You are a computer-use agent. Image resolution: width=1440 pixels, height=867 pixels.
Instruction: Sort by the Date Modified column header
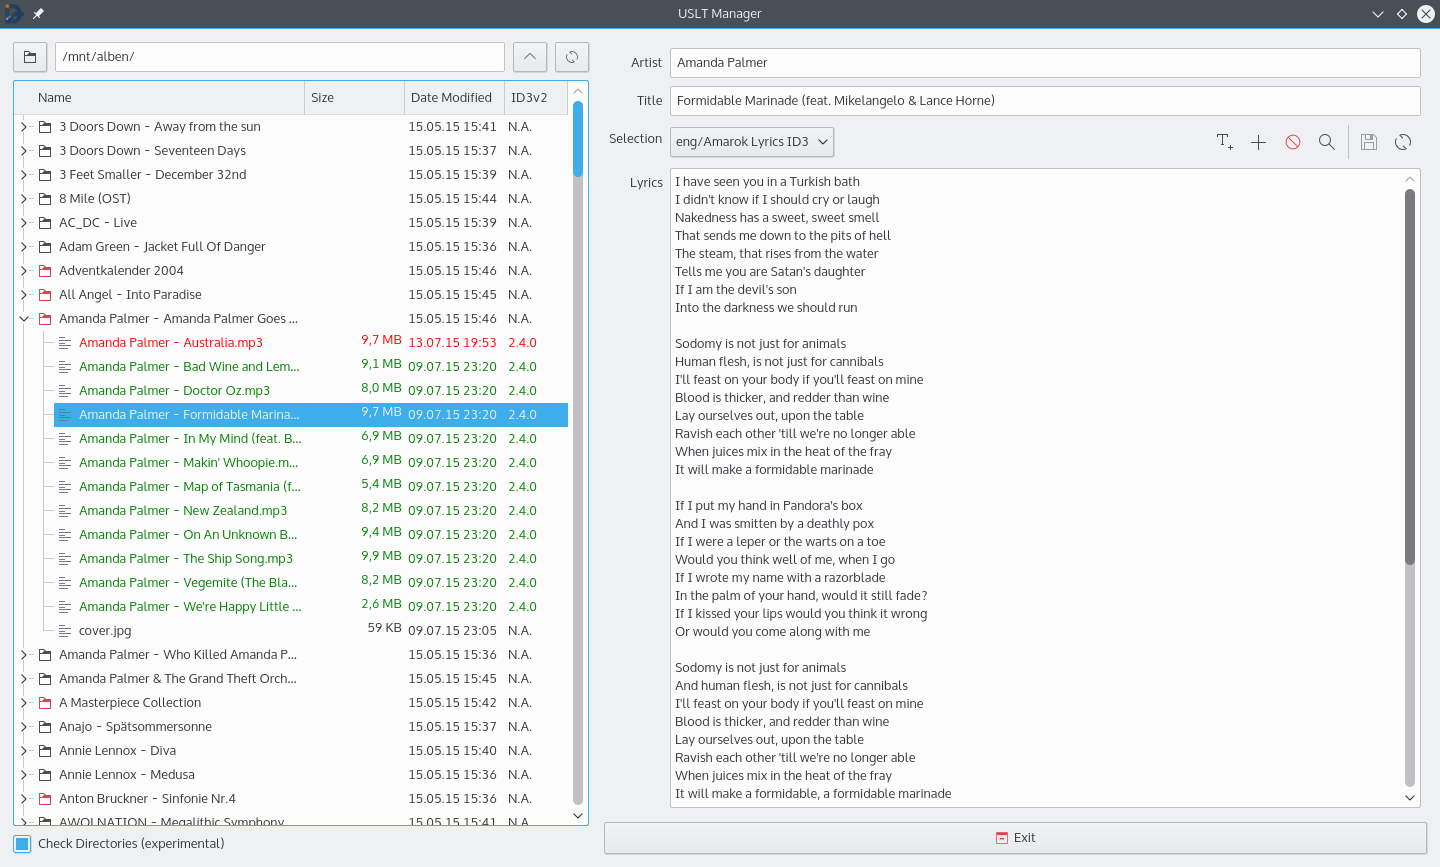pyautogui.click(x=454, y=98)
